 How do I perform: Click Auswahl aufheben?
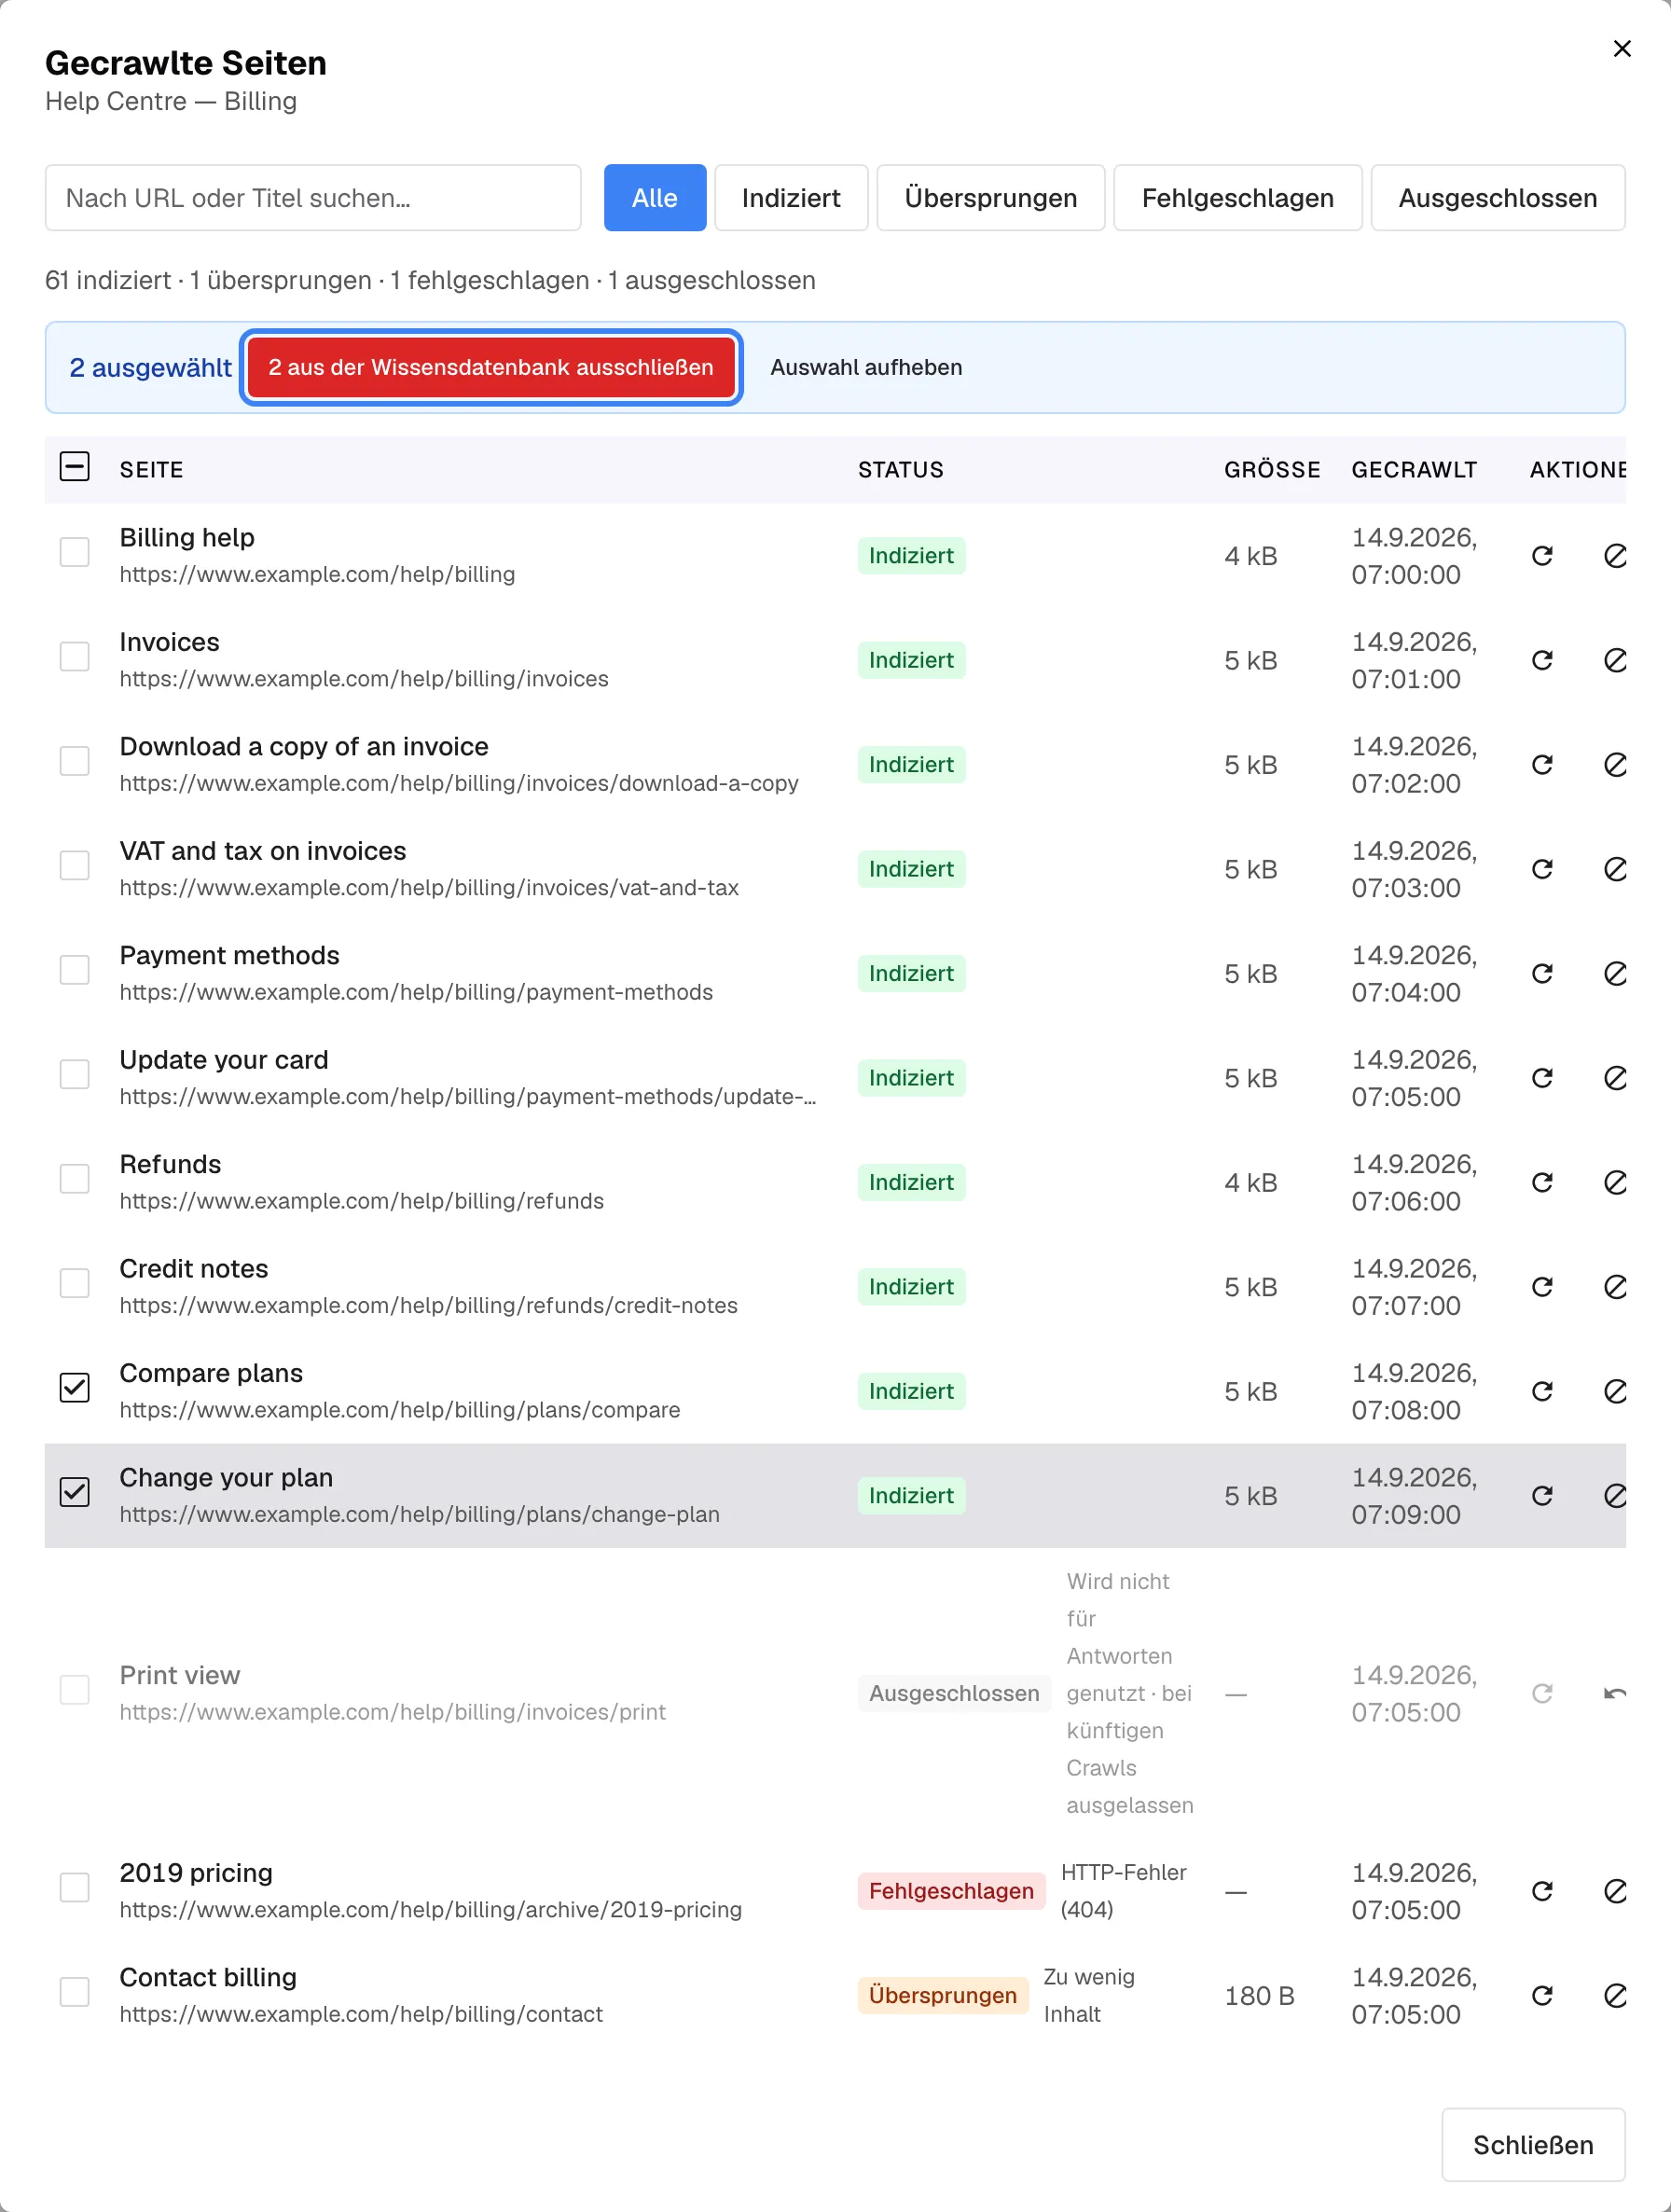(866, 368)
